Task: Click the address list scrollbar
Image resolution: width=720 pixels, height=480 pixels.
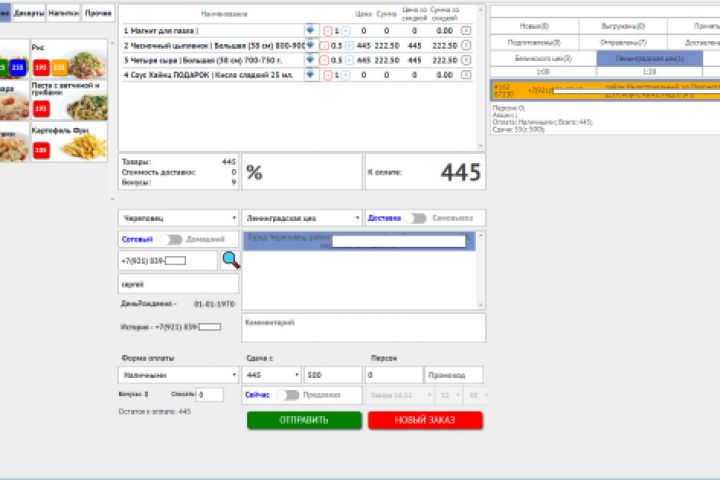Action: point(481,270)
